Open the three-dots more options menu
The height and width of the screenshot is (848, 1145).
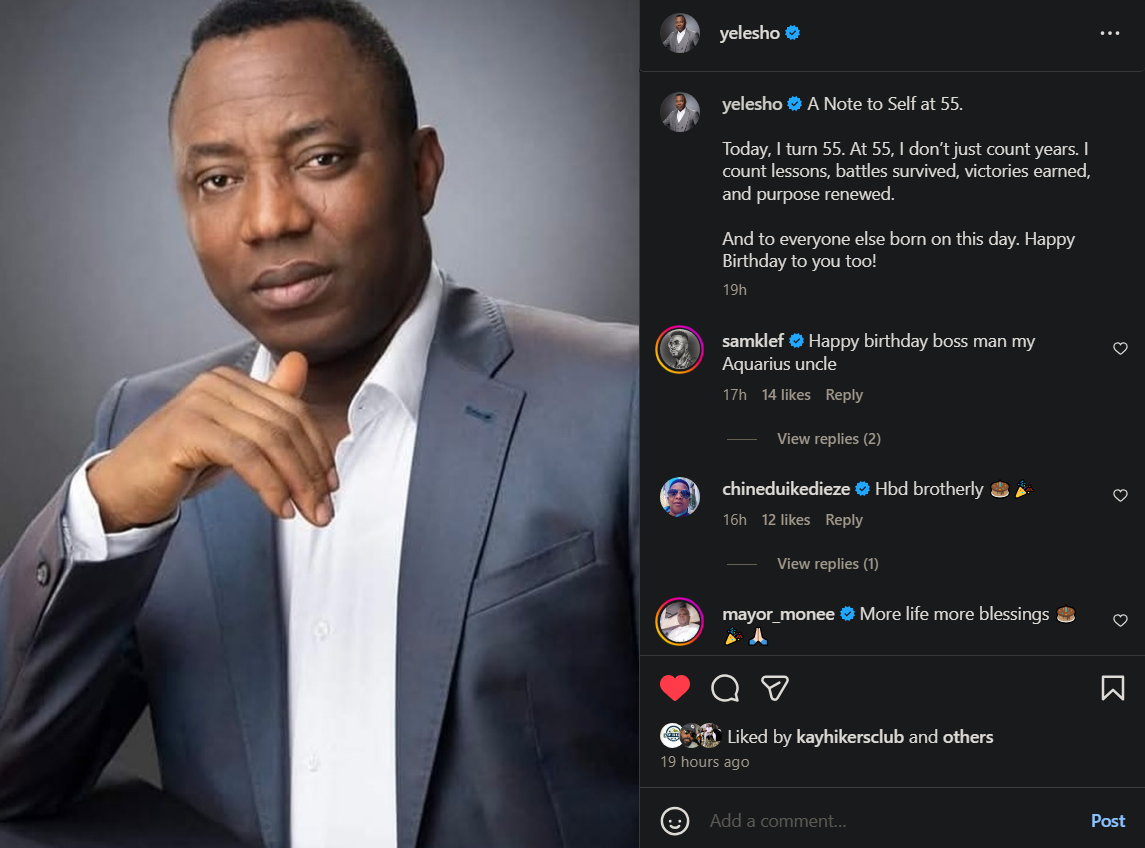(1109, 33)
